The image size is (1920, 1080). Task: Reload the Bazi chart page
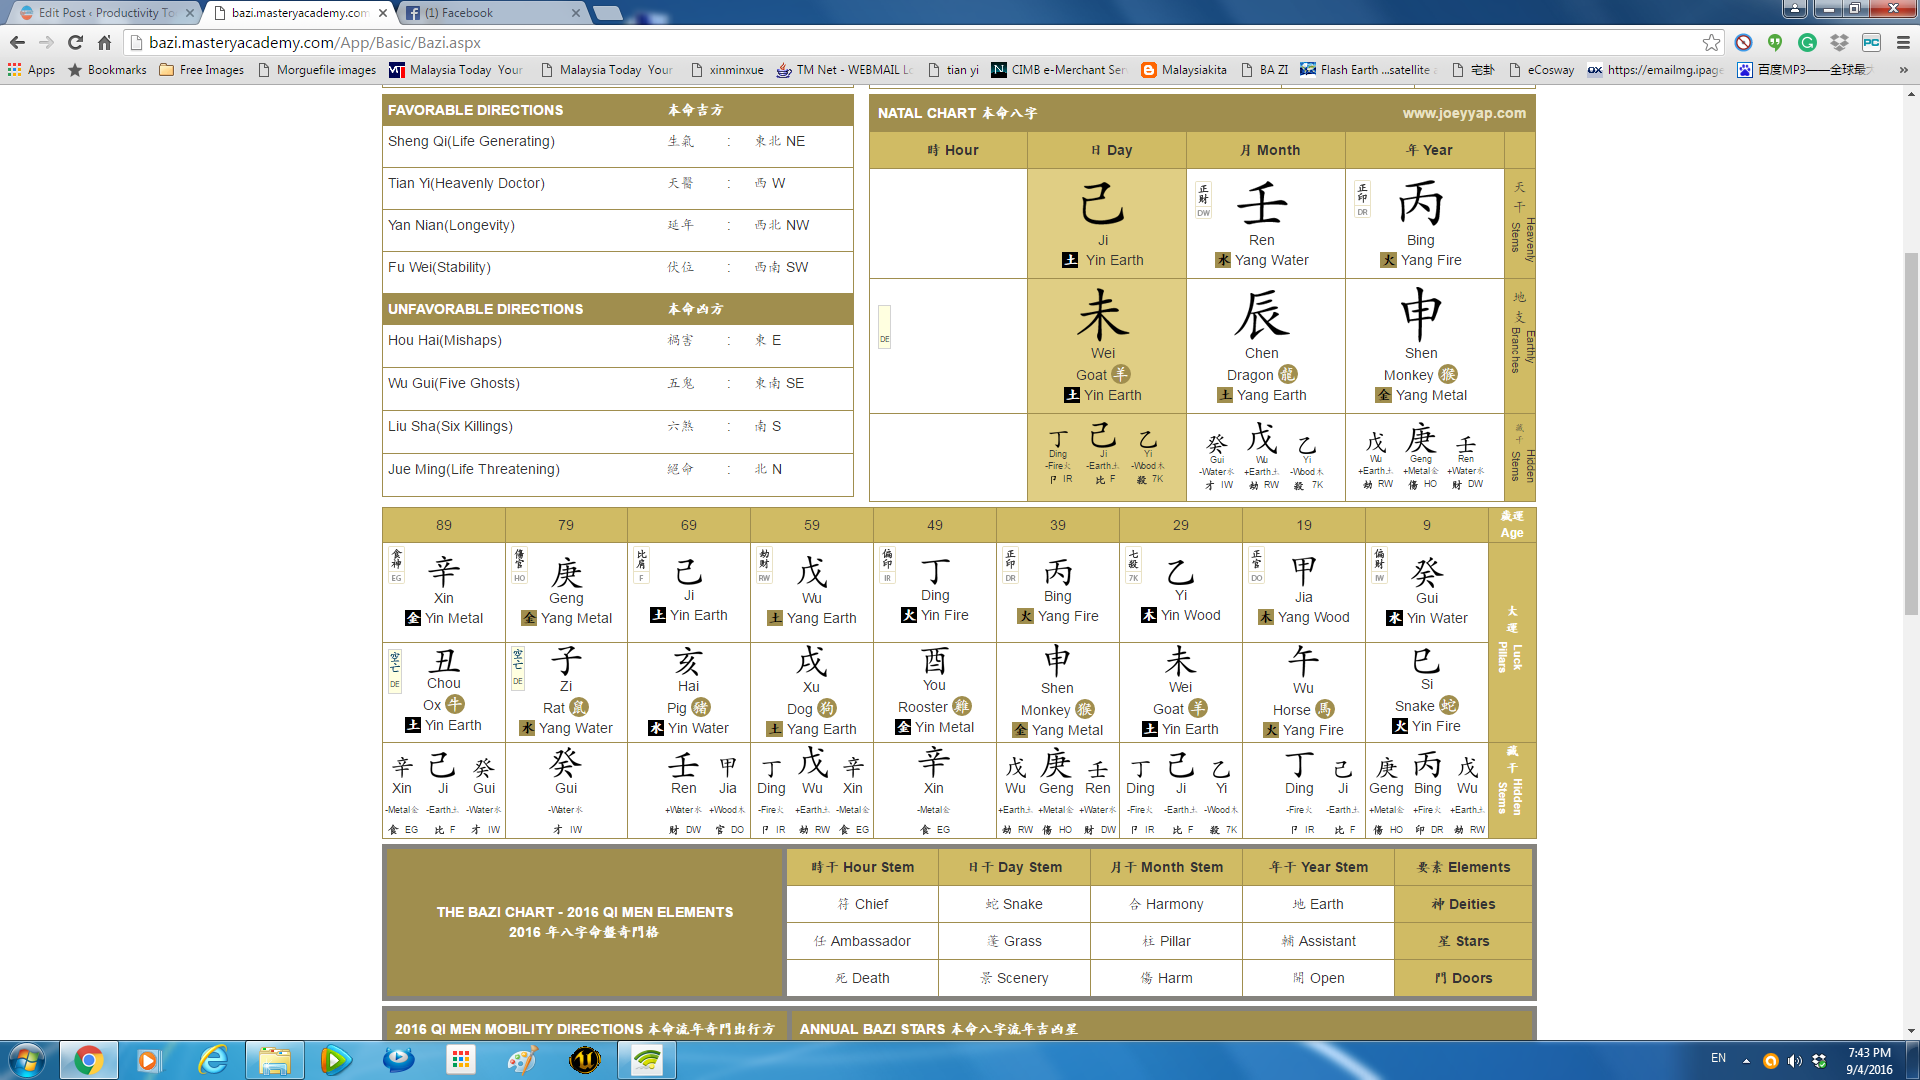(75, 42)
